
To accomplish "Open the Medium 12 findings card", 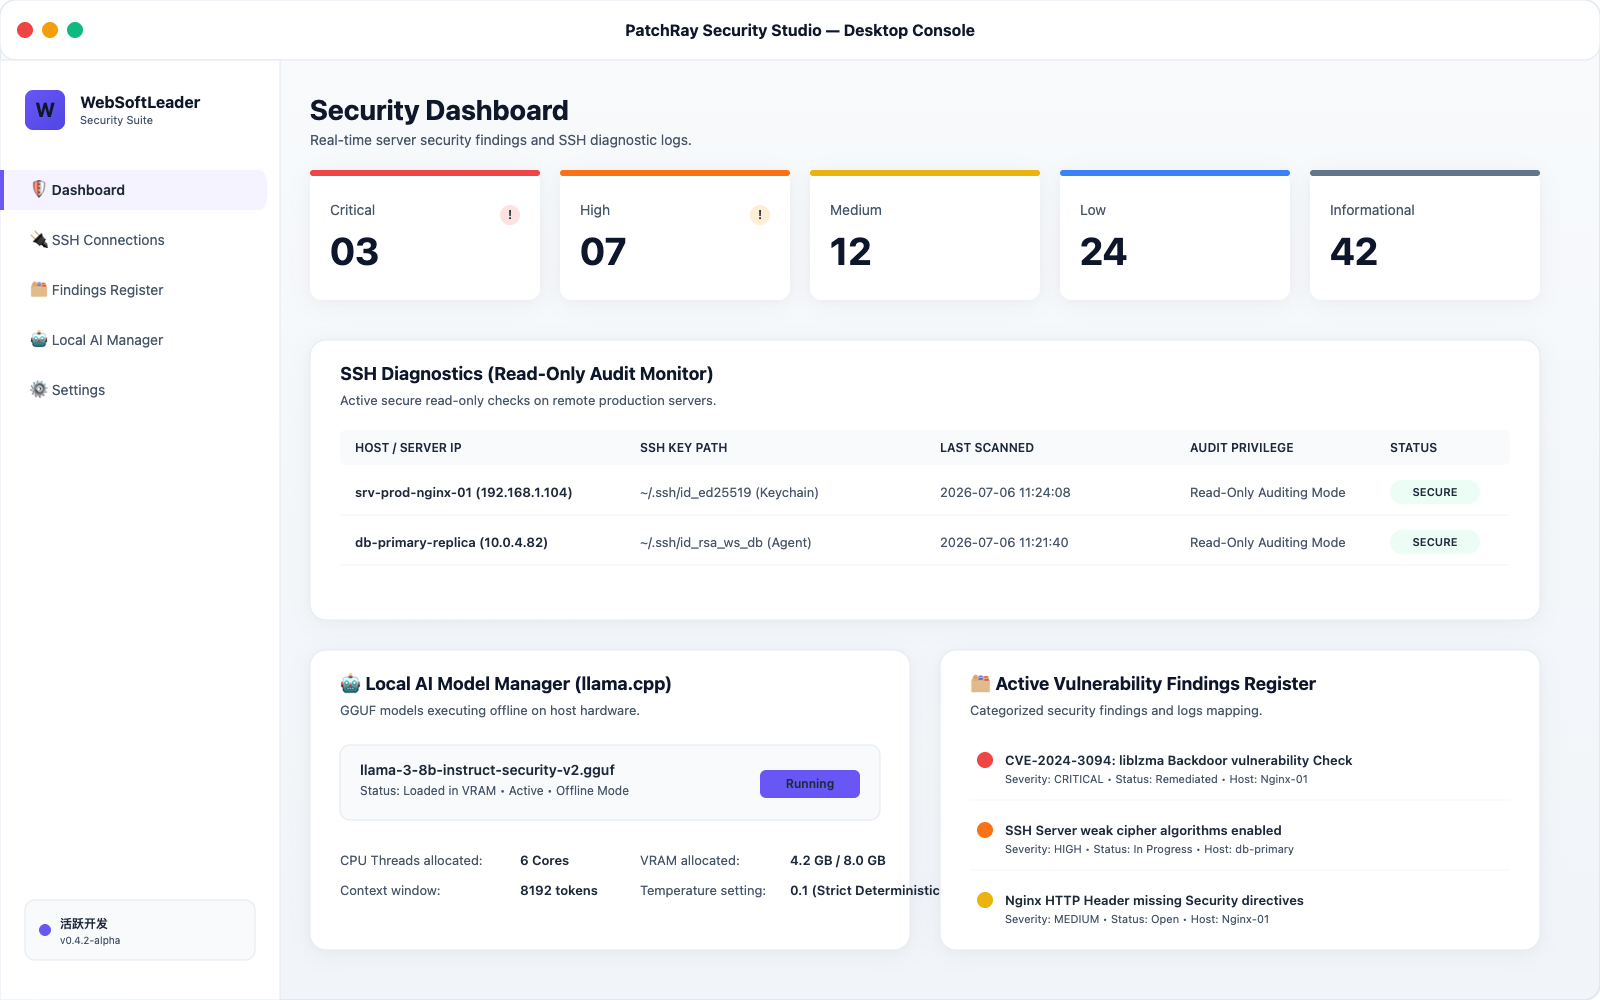I will click(x=925, y=235).
